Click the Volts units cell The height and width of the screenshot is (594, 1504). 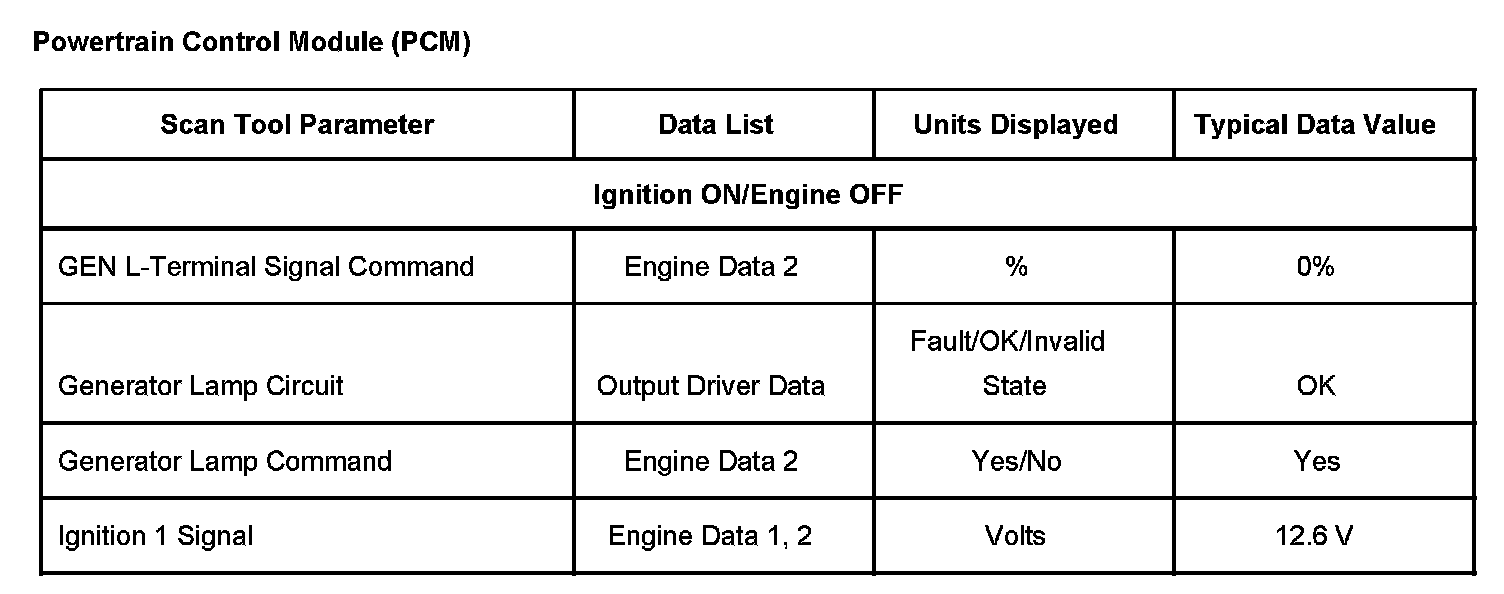click(1015, 536)
